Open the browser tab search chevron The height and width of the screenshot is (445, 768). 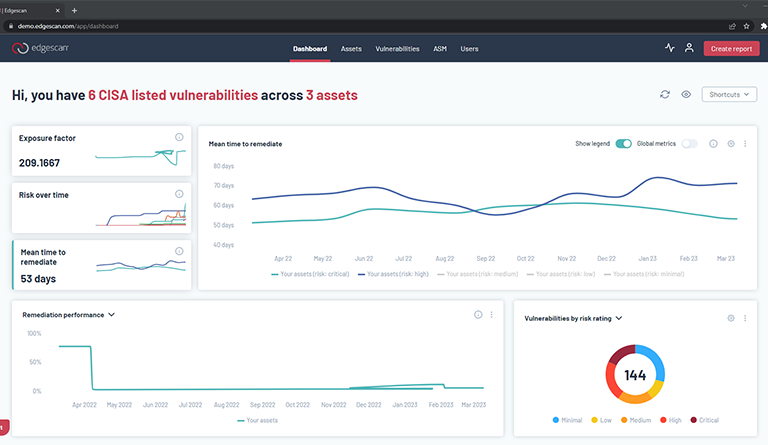[745, 6]
